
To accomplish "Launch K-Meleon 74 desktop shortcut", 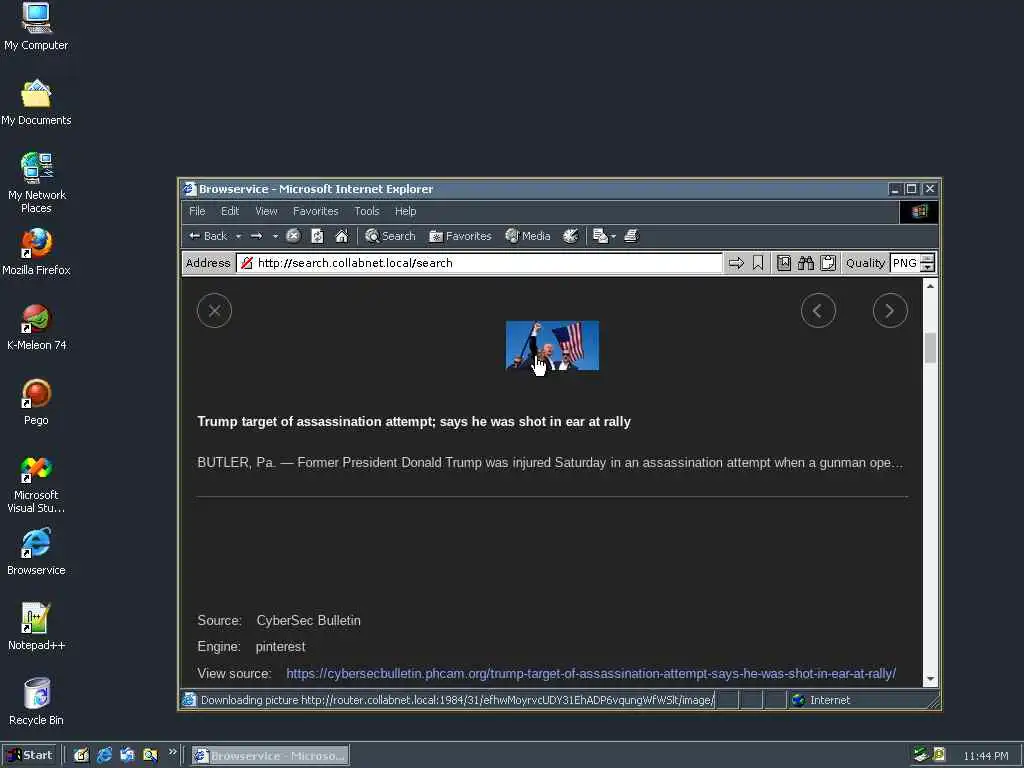I will click(x=36, y=327).
